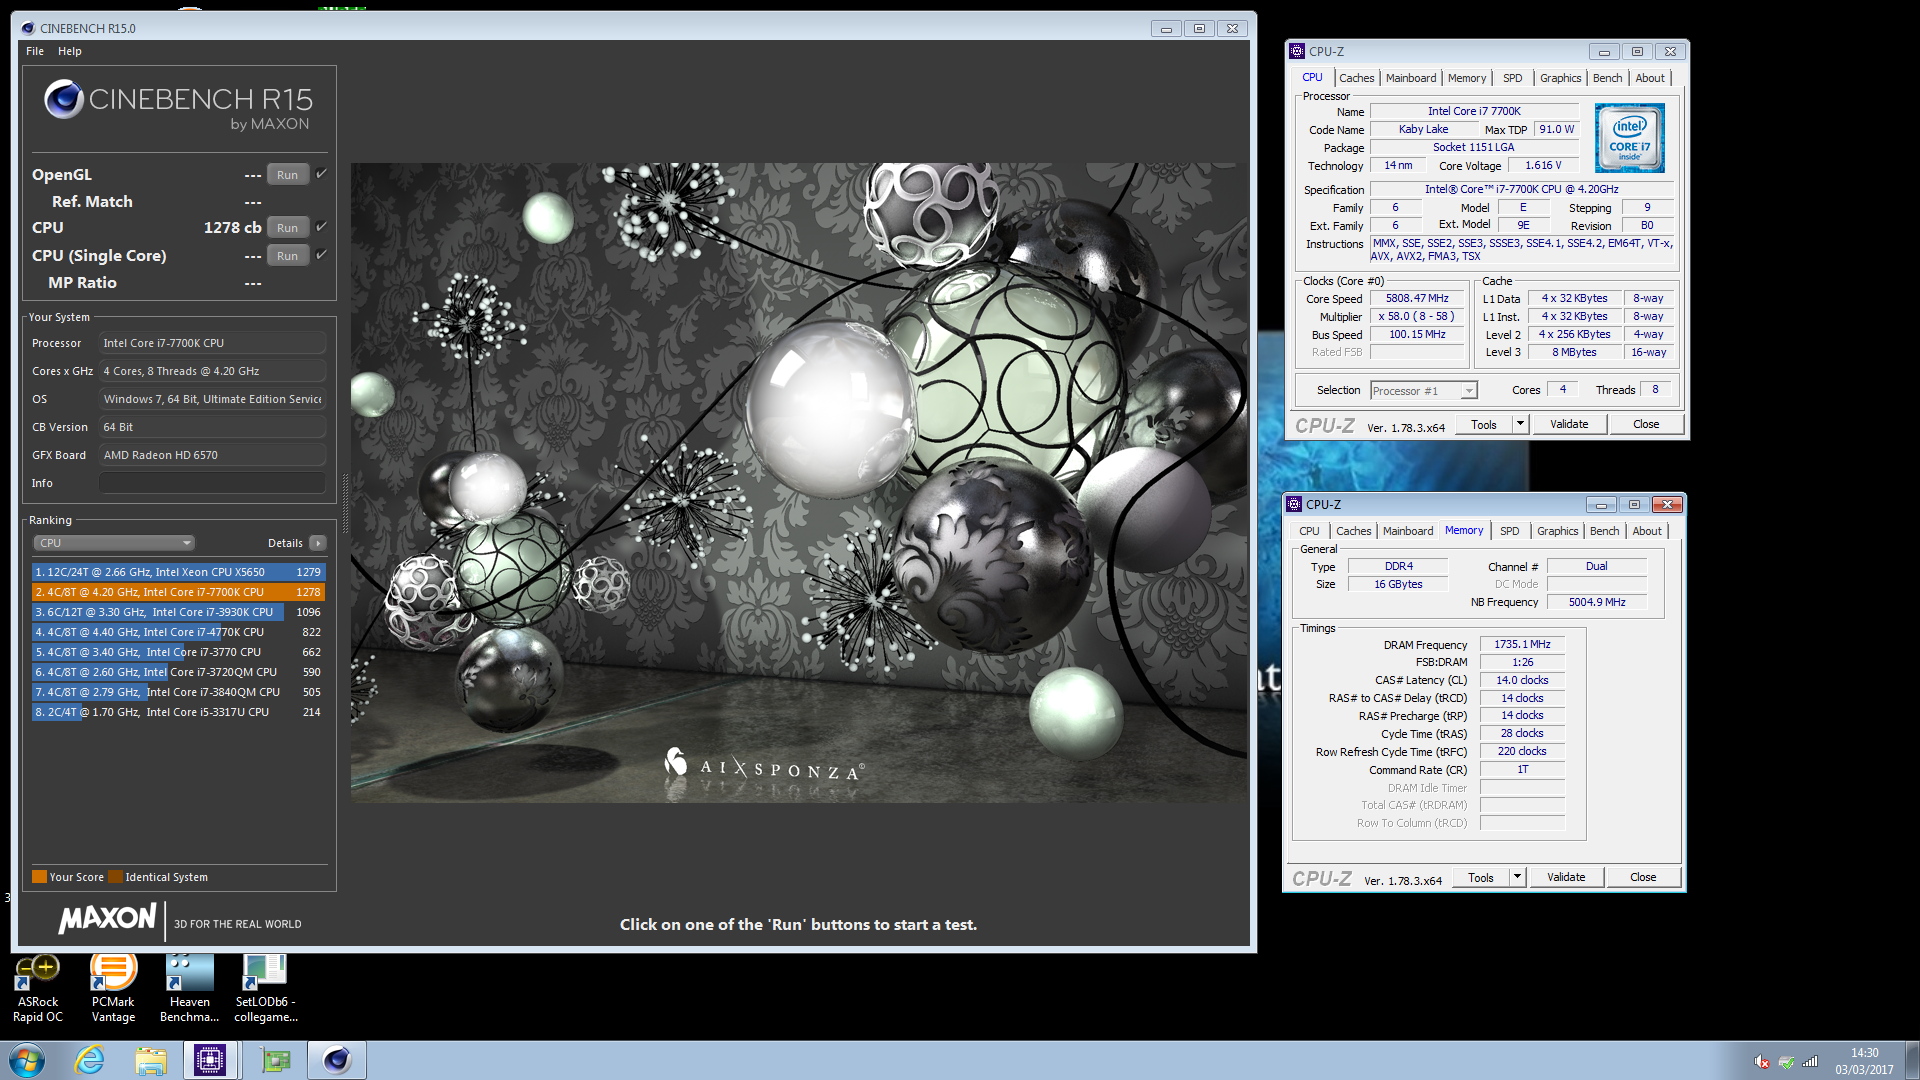Image resolution: width=1920 pixels, height=1080 pixels.
Task: Switch to CPU tab in lower CPU-Z
Action: coord(1309,531)
